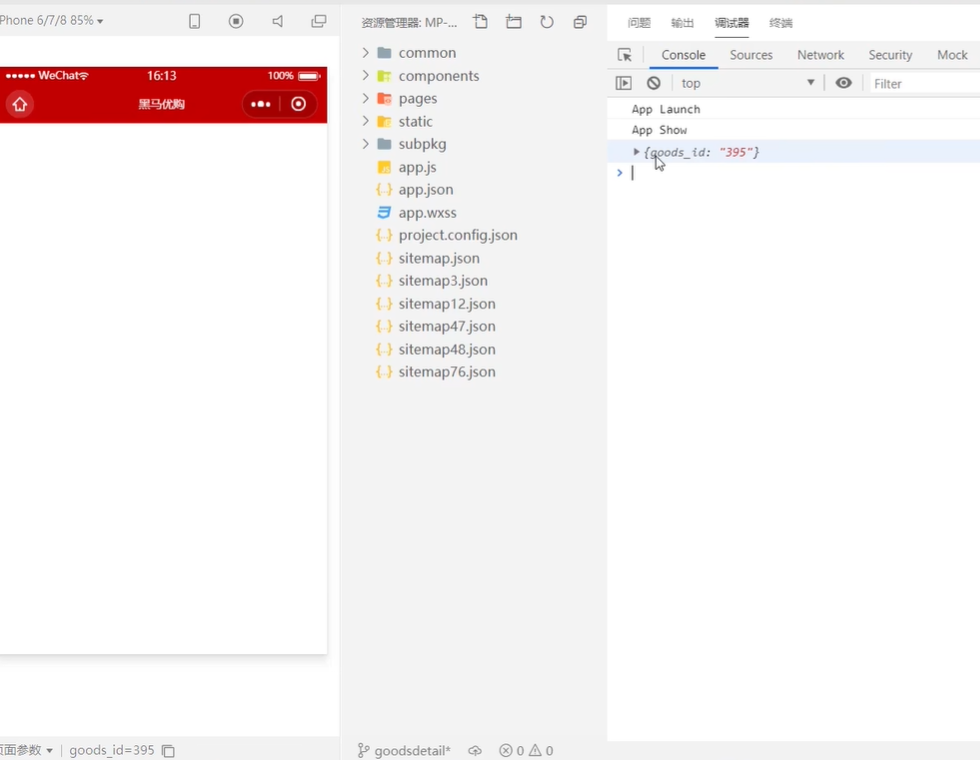The width and height of the screenshot is (980, 760).
Task: Click the warnings triangle in status bar
Action: click(536, 750)
